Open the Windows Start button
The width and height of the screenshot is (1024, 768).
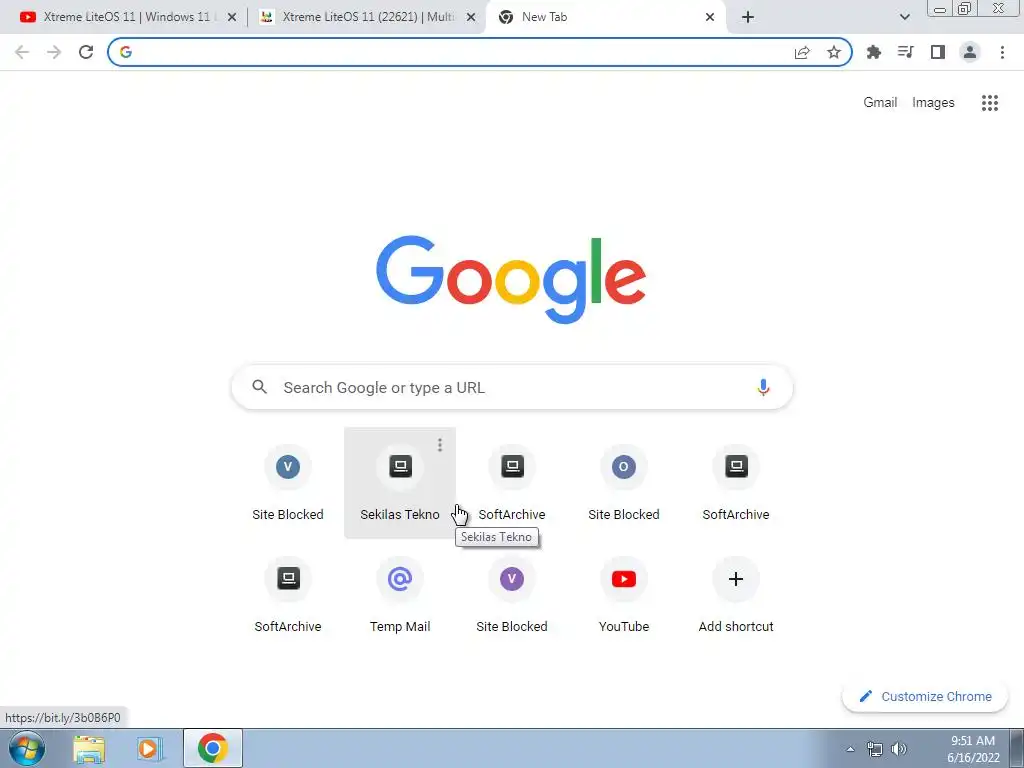point(27,748)
